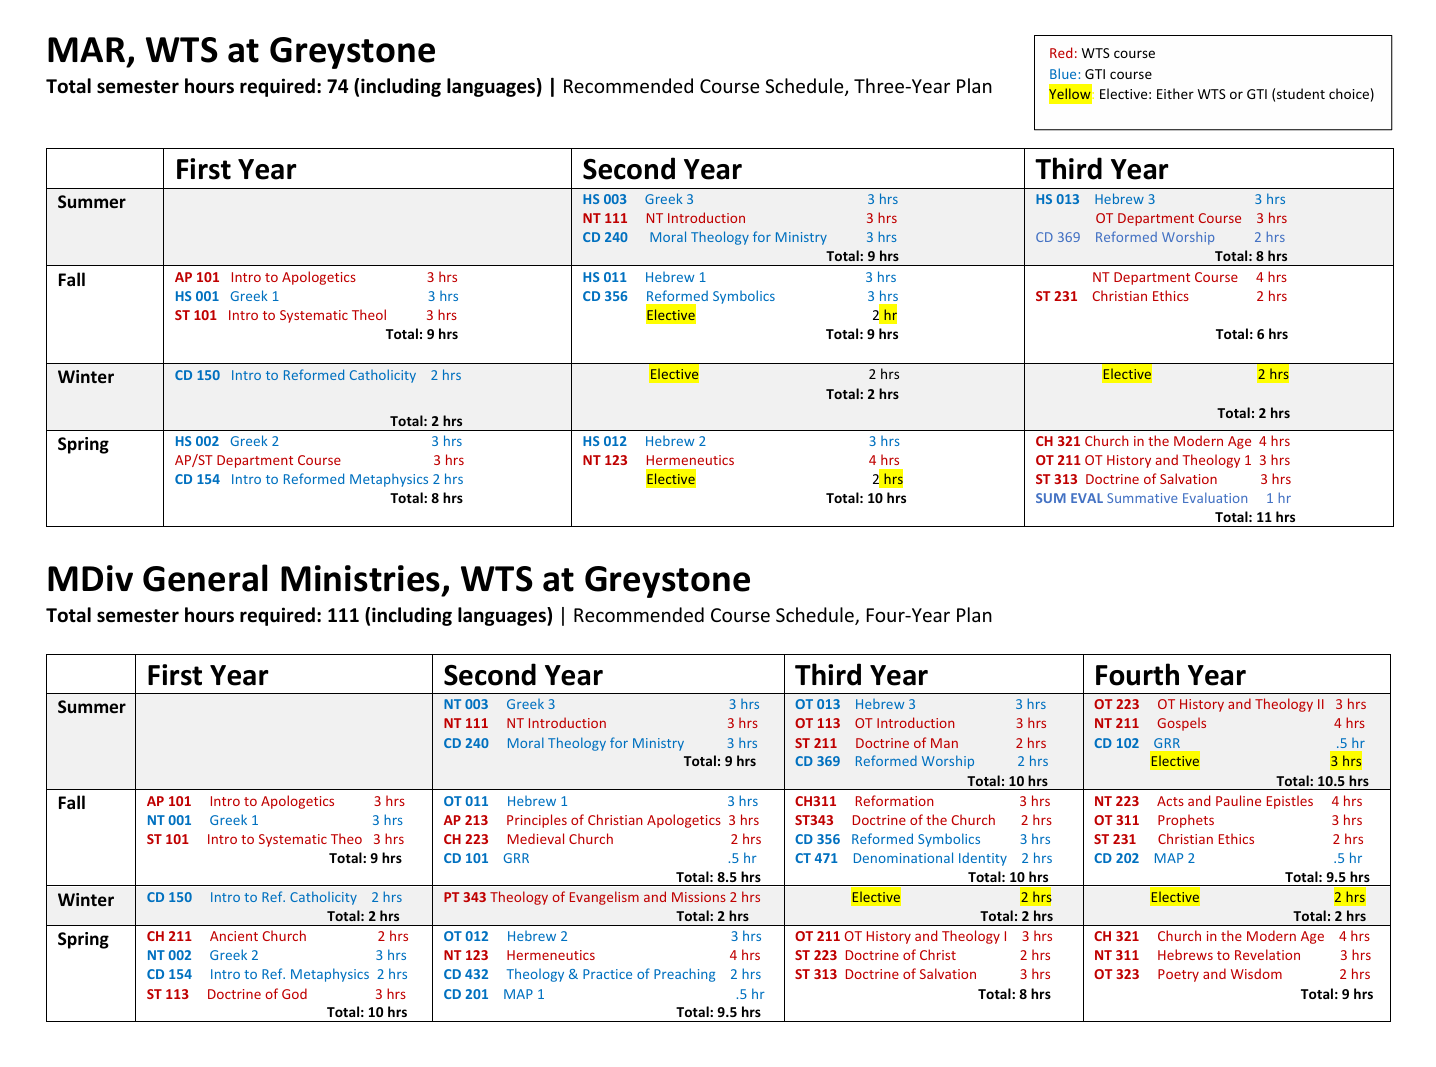The image size is (1436, 1067).
Task: Click 'Doctrine of Christ' course name
Action: pyautogui.click(x=901, y=956)
